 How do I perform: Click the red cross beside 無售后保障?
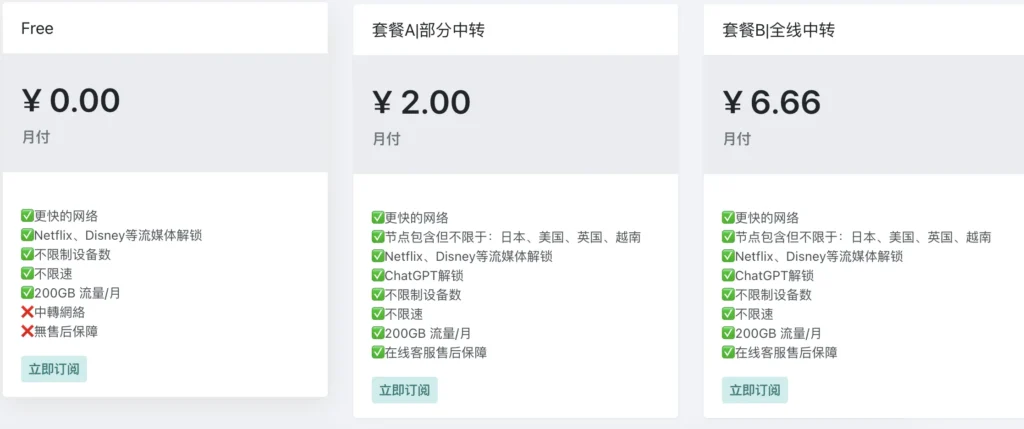27,332
